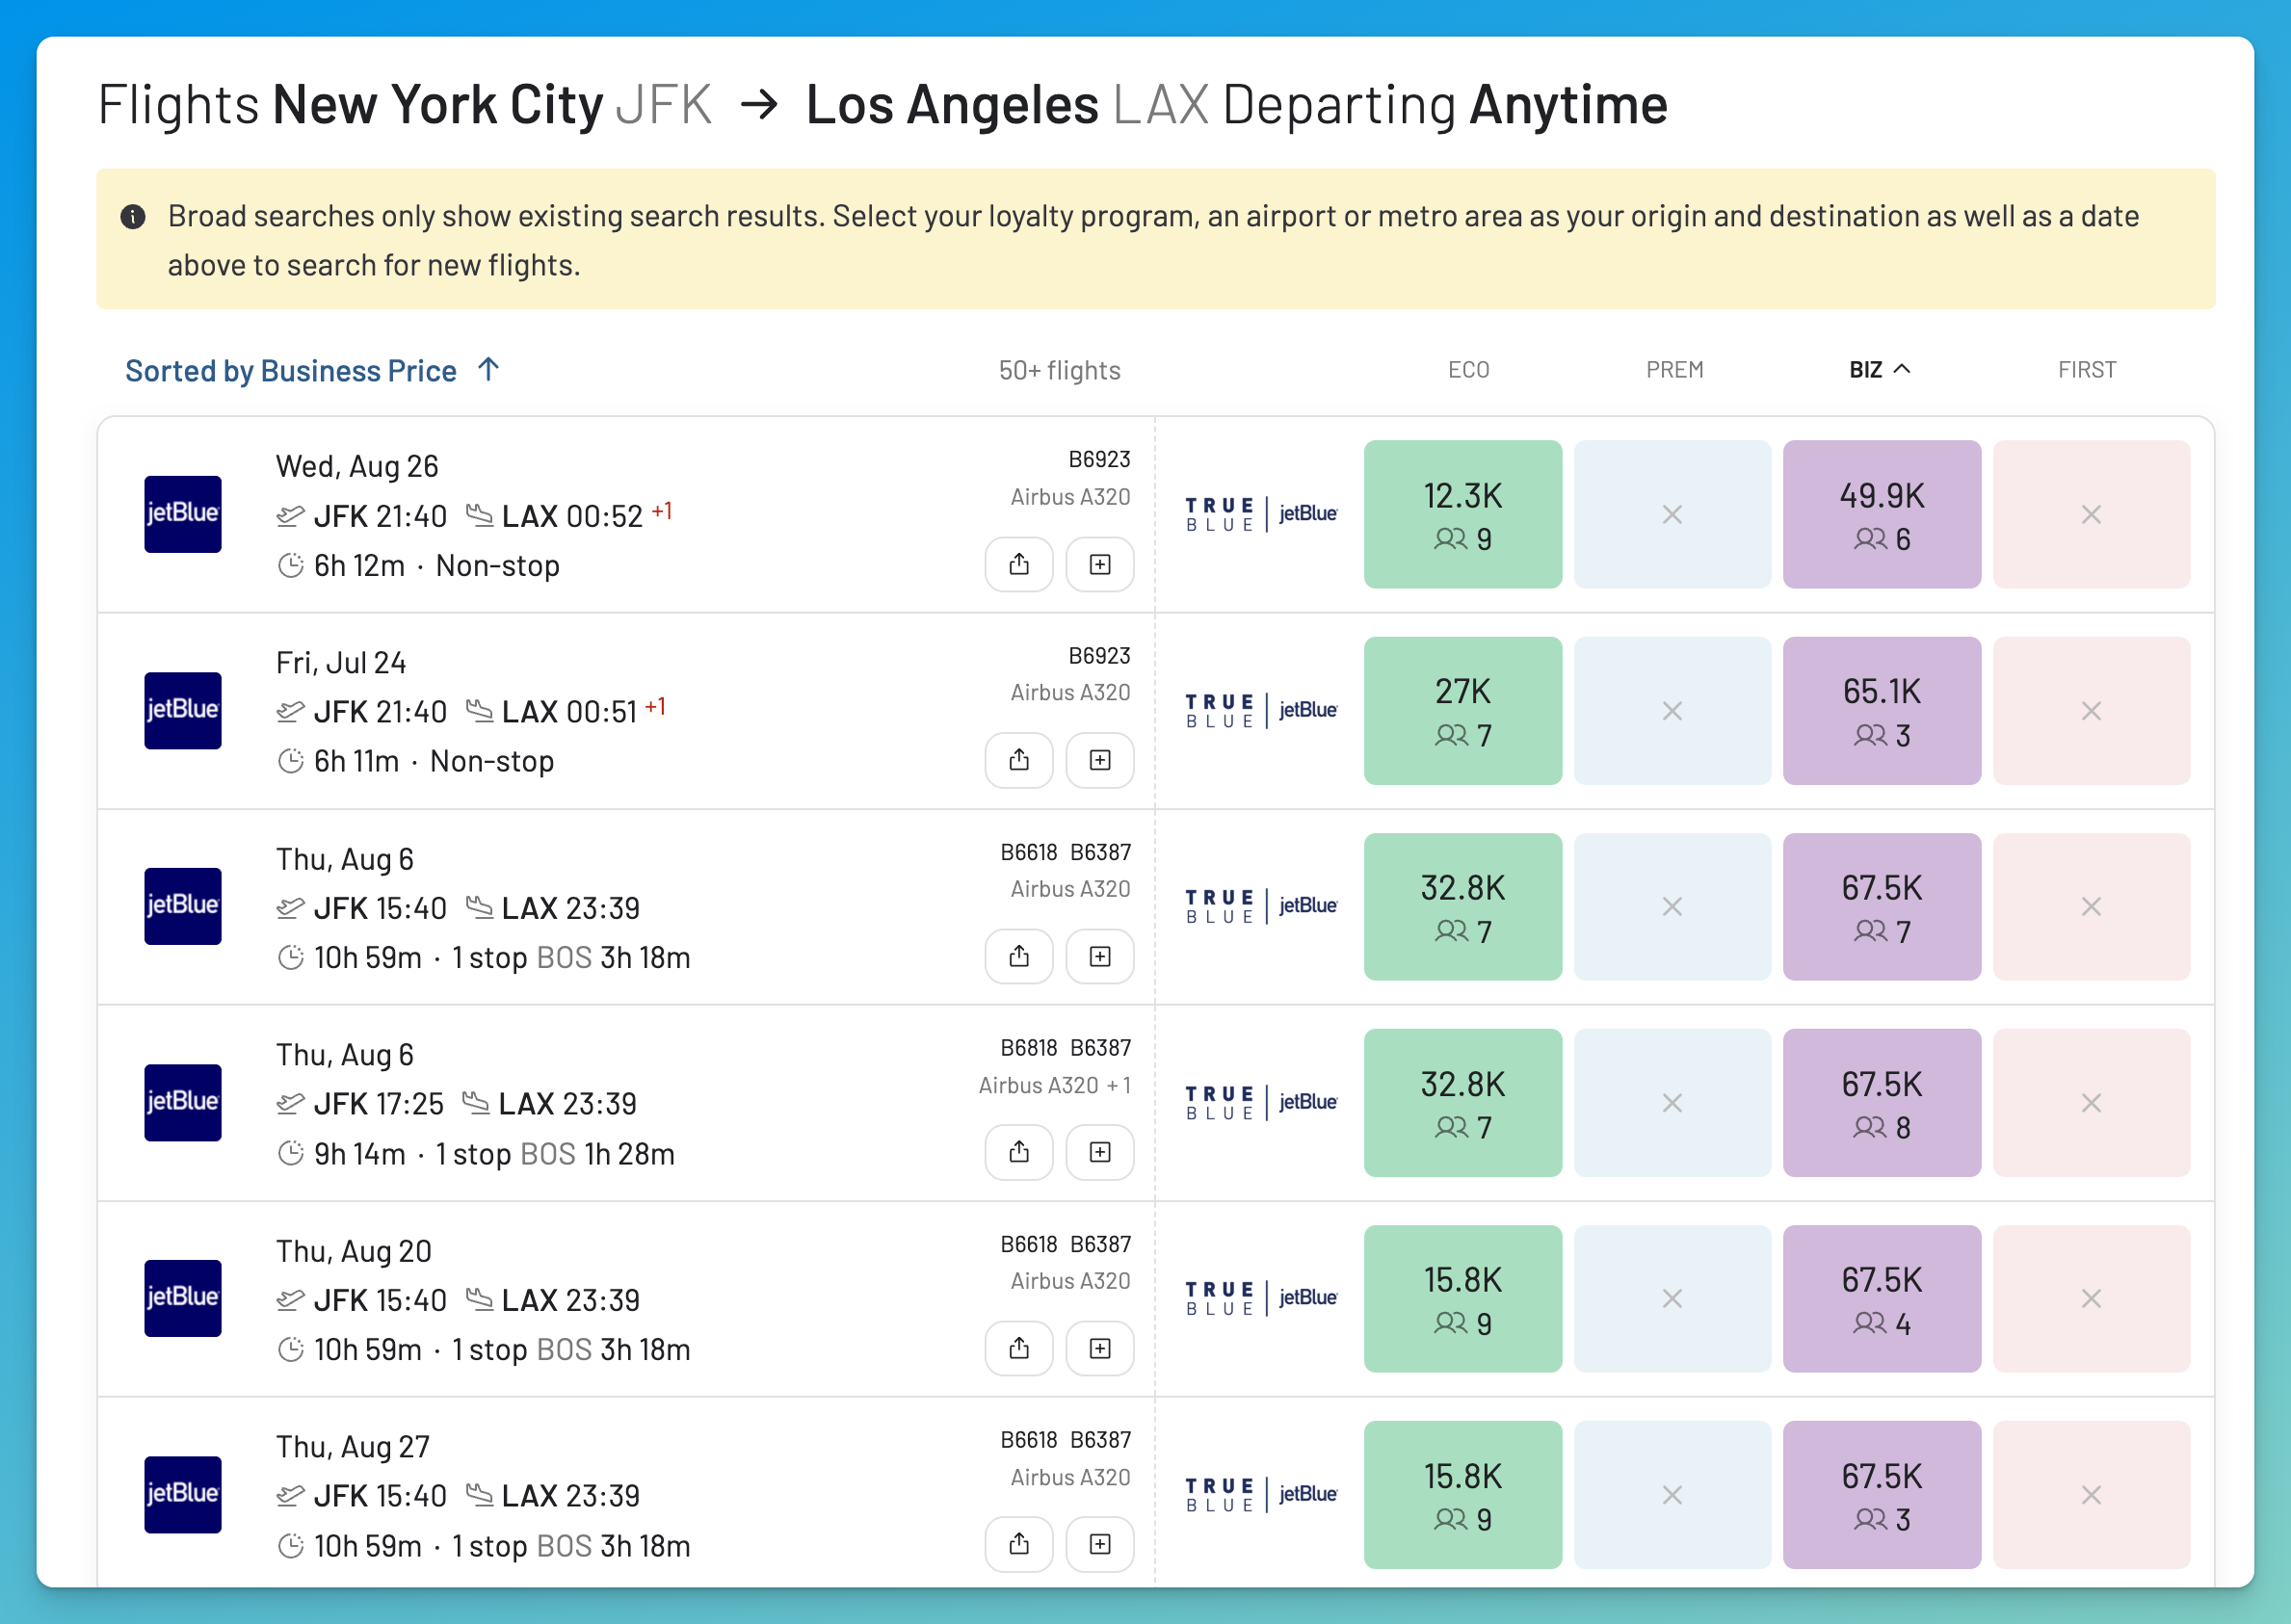Expand details for Wed, Aug 26 flight
Image resolution: width=2291 pixels, height=1624 pixels.
1100,565
